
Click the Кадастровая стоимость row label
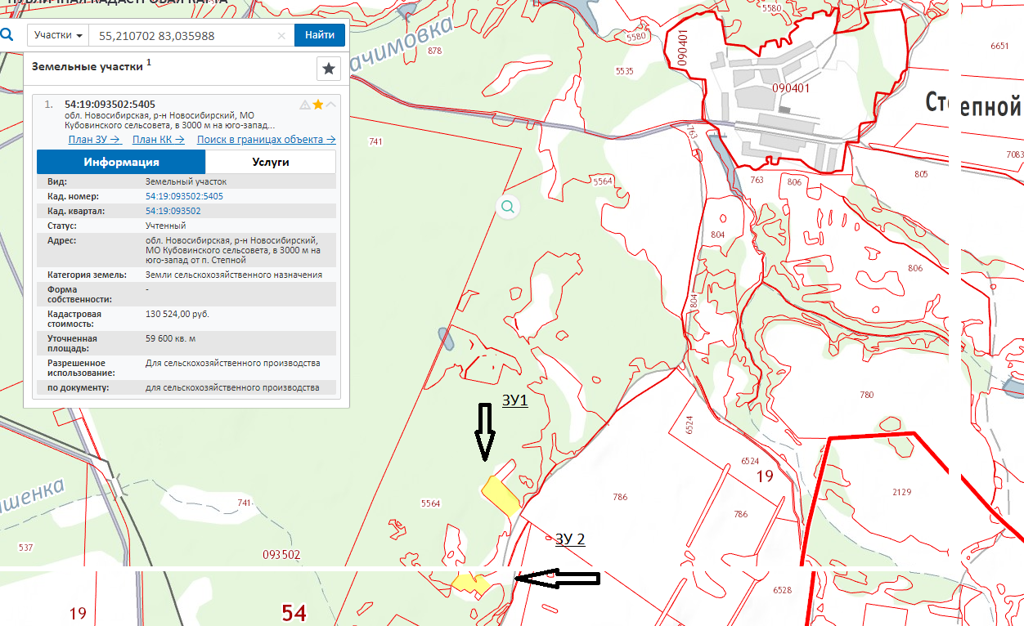pos(74,319)
